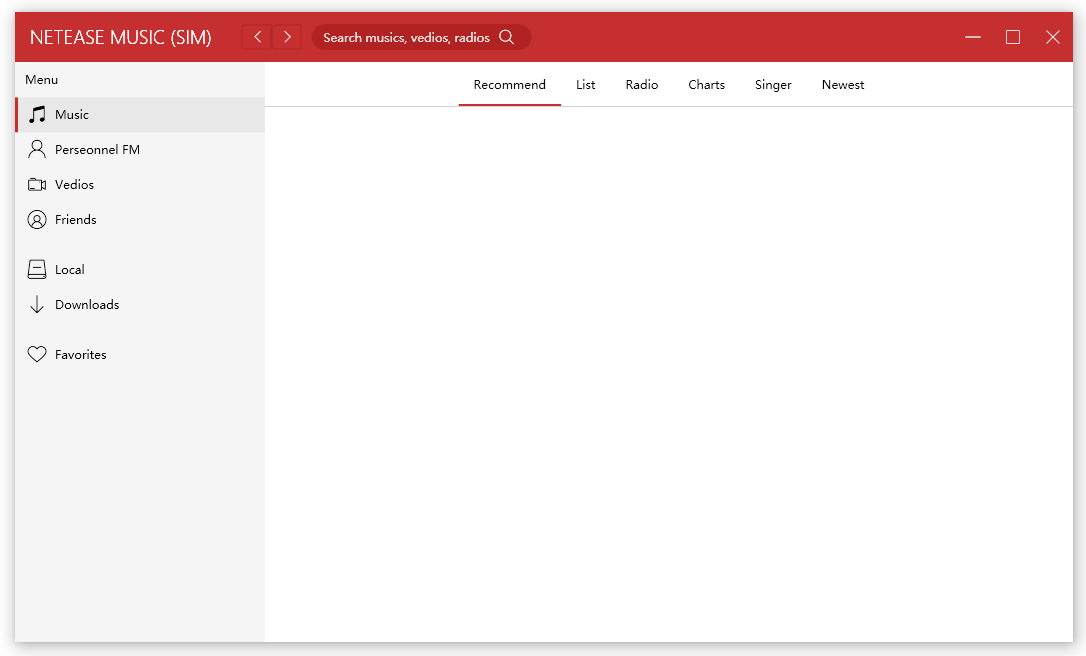Select the Friends label in sidebar
This screenshot has width=1086, height=656.
75,220
